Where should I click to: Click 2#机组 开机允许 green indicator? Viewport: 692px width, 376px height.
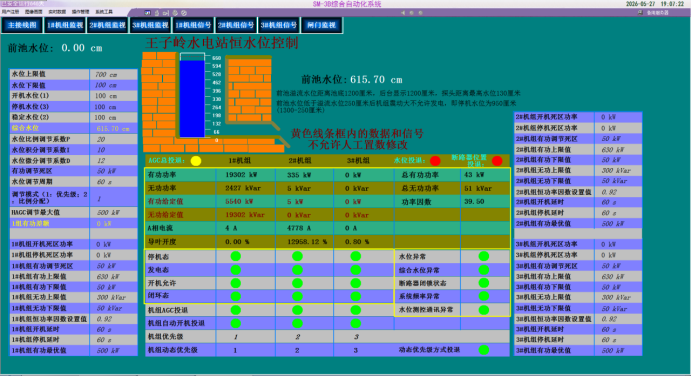[x=297, y=283]
